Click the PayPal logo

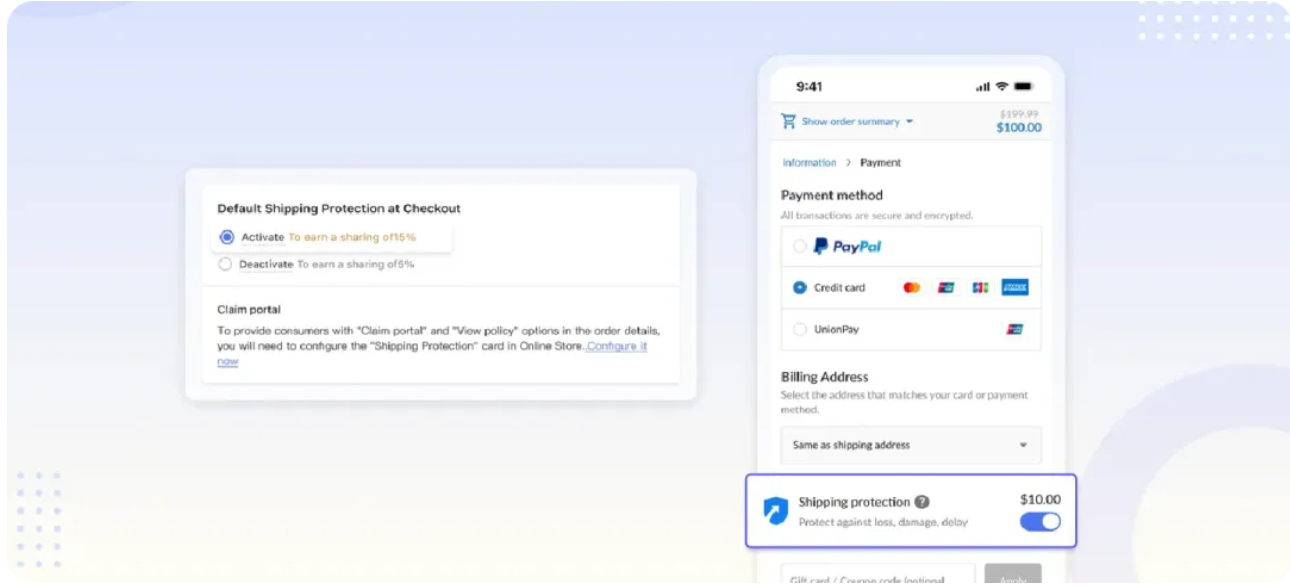tap(847, 246)
